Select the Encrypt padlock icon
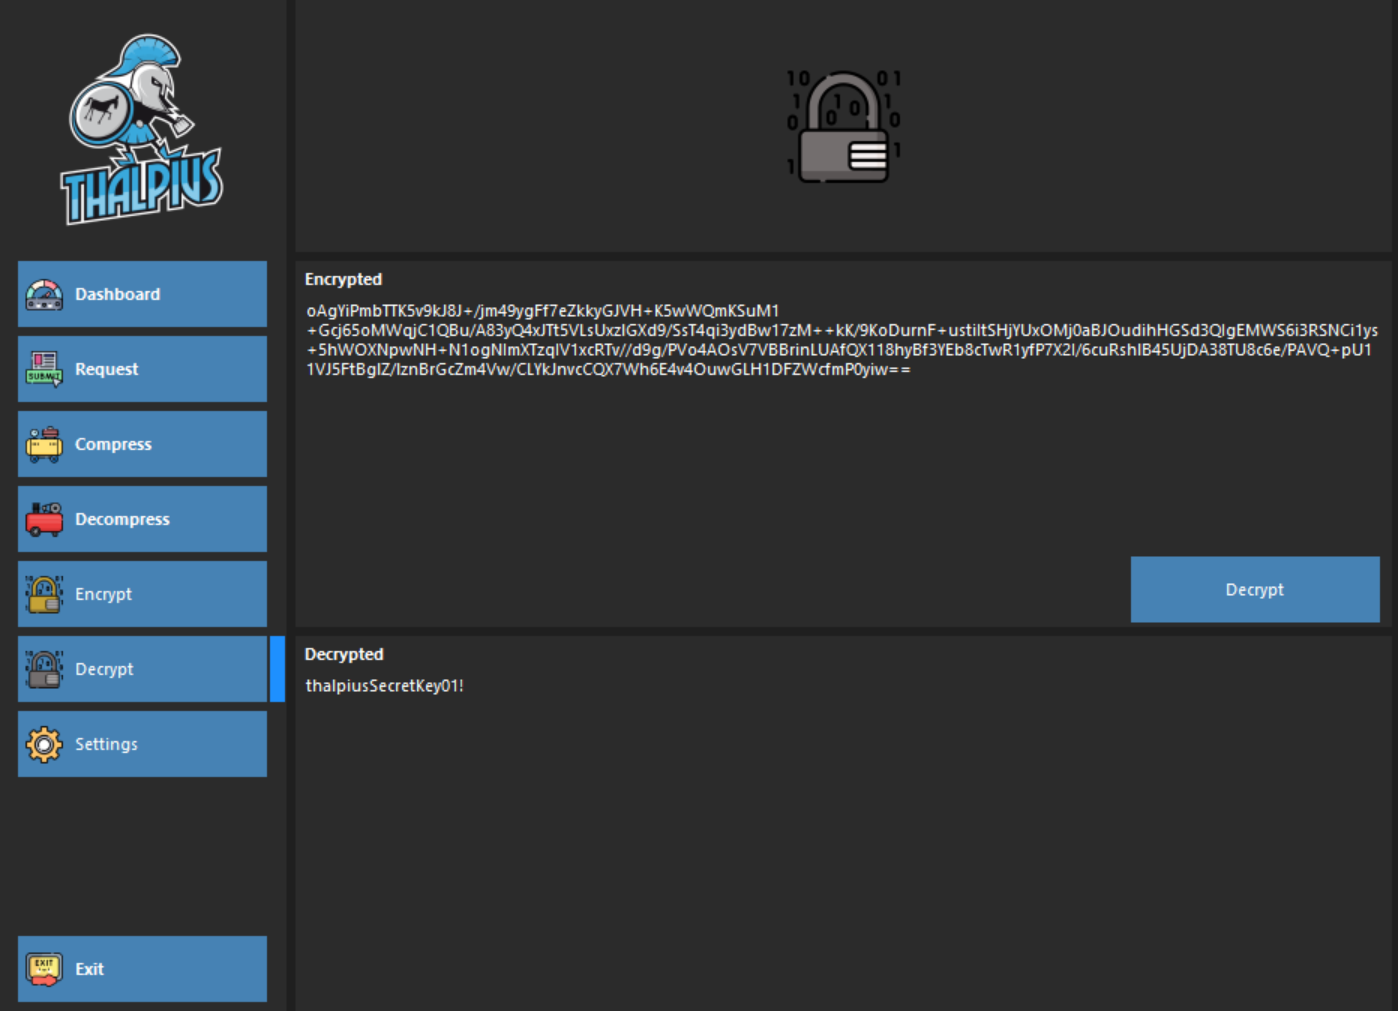The height and width of the screenshot is (1011, 1398). (x=42, y=593)
